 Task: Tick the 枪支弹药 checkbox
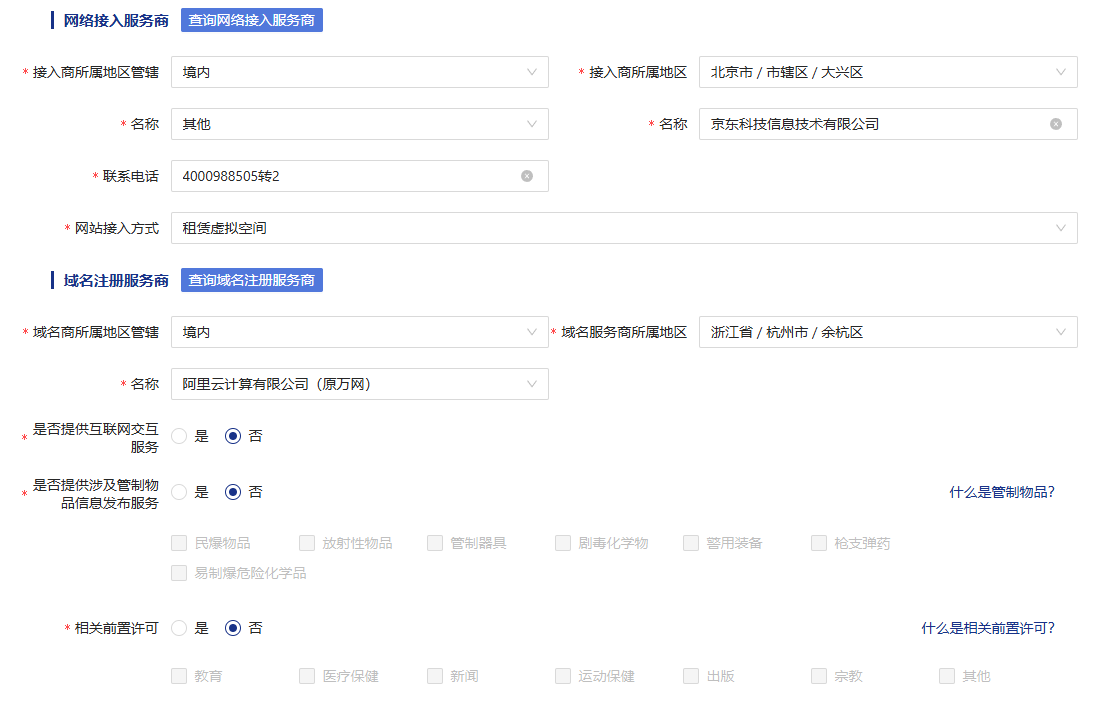820,543
